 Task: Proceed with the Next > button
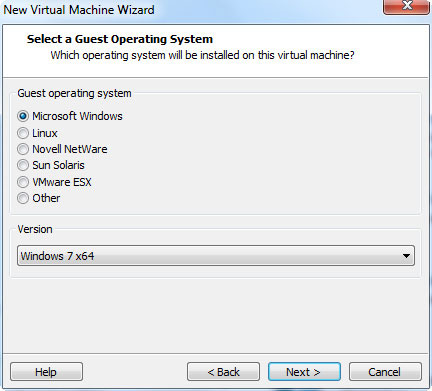click(304, 372)
